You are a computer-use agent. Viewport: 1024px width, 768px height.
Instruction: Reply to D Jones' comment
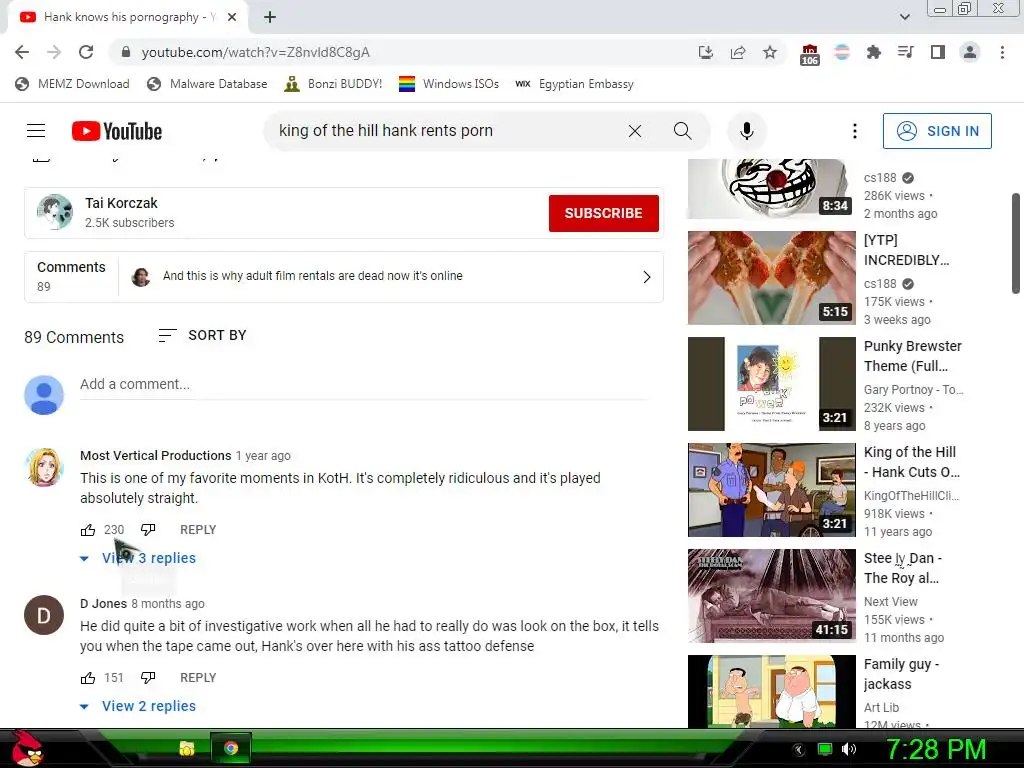(198, 678)
